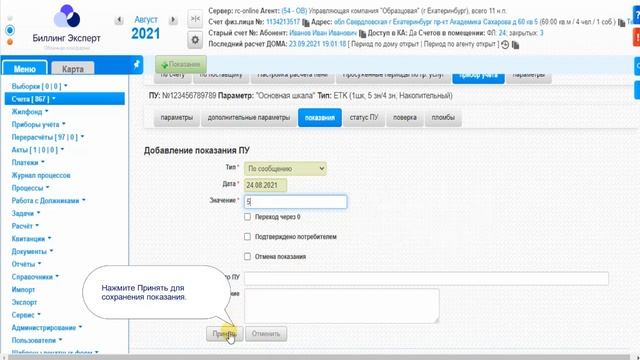Click the long ПУ text field
This screenshot has height=360, width=640.
click(x=426, y=278)
